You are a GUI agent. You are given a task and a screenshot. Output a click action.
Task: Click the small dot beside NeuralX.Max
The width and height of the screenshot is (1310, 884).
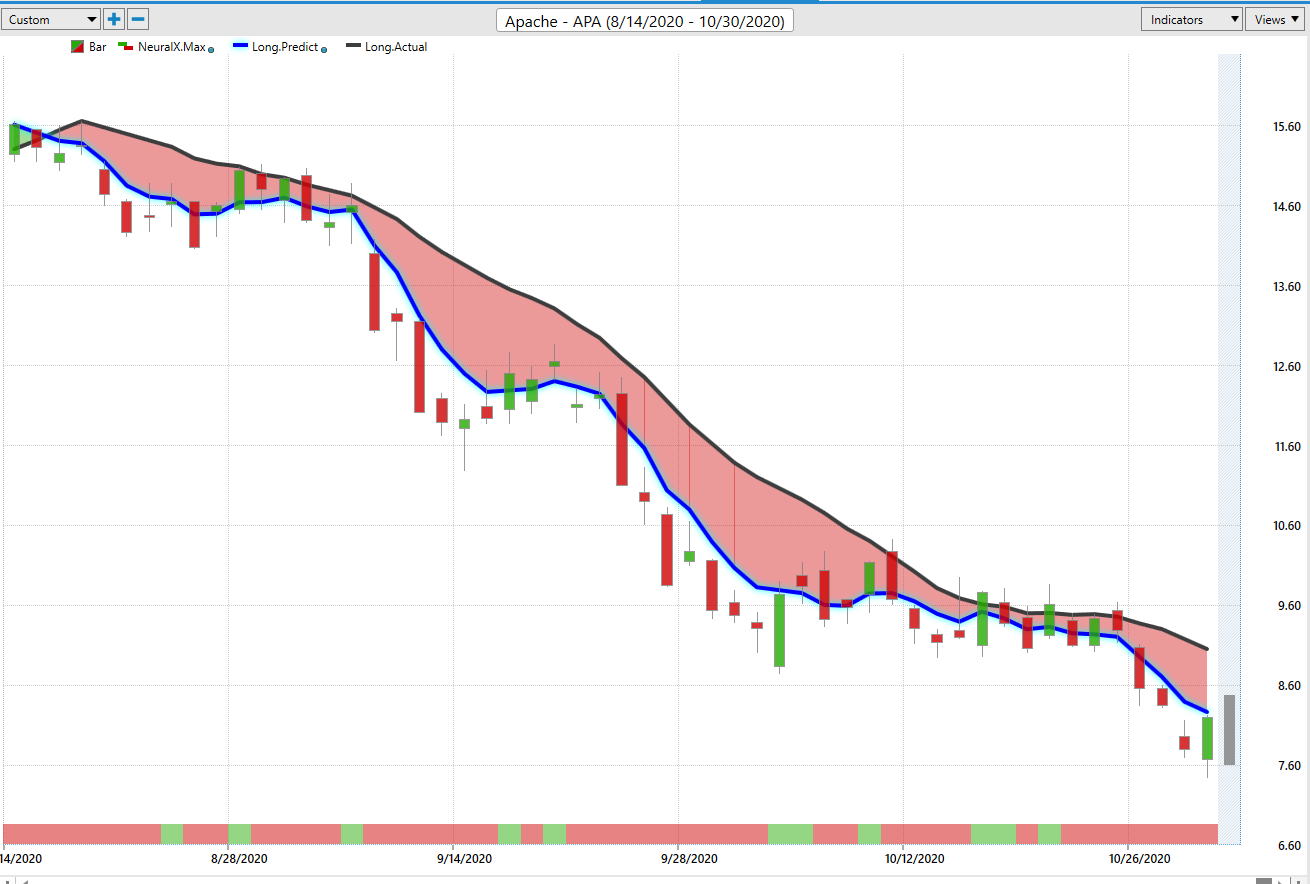211,48
